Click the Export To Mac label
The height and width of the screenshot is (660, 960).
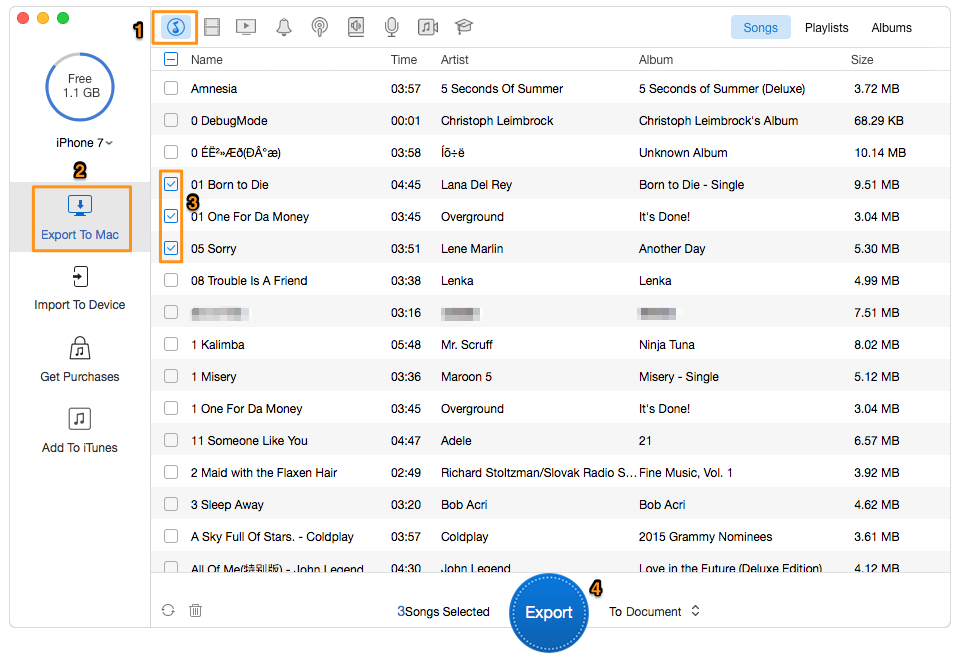pyautogui.click(x=80, y=234)
